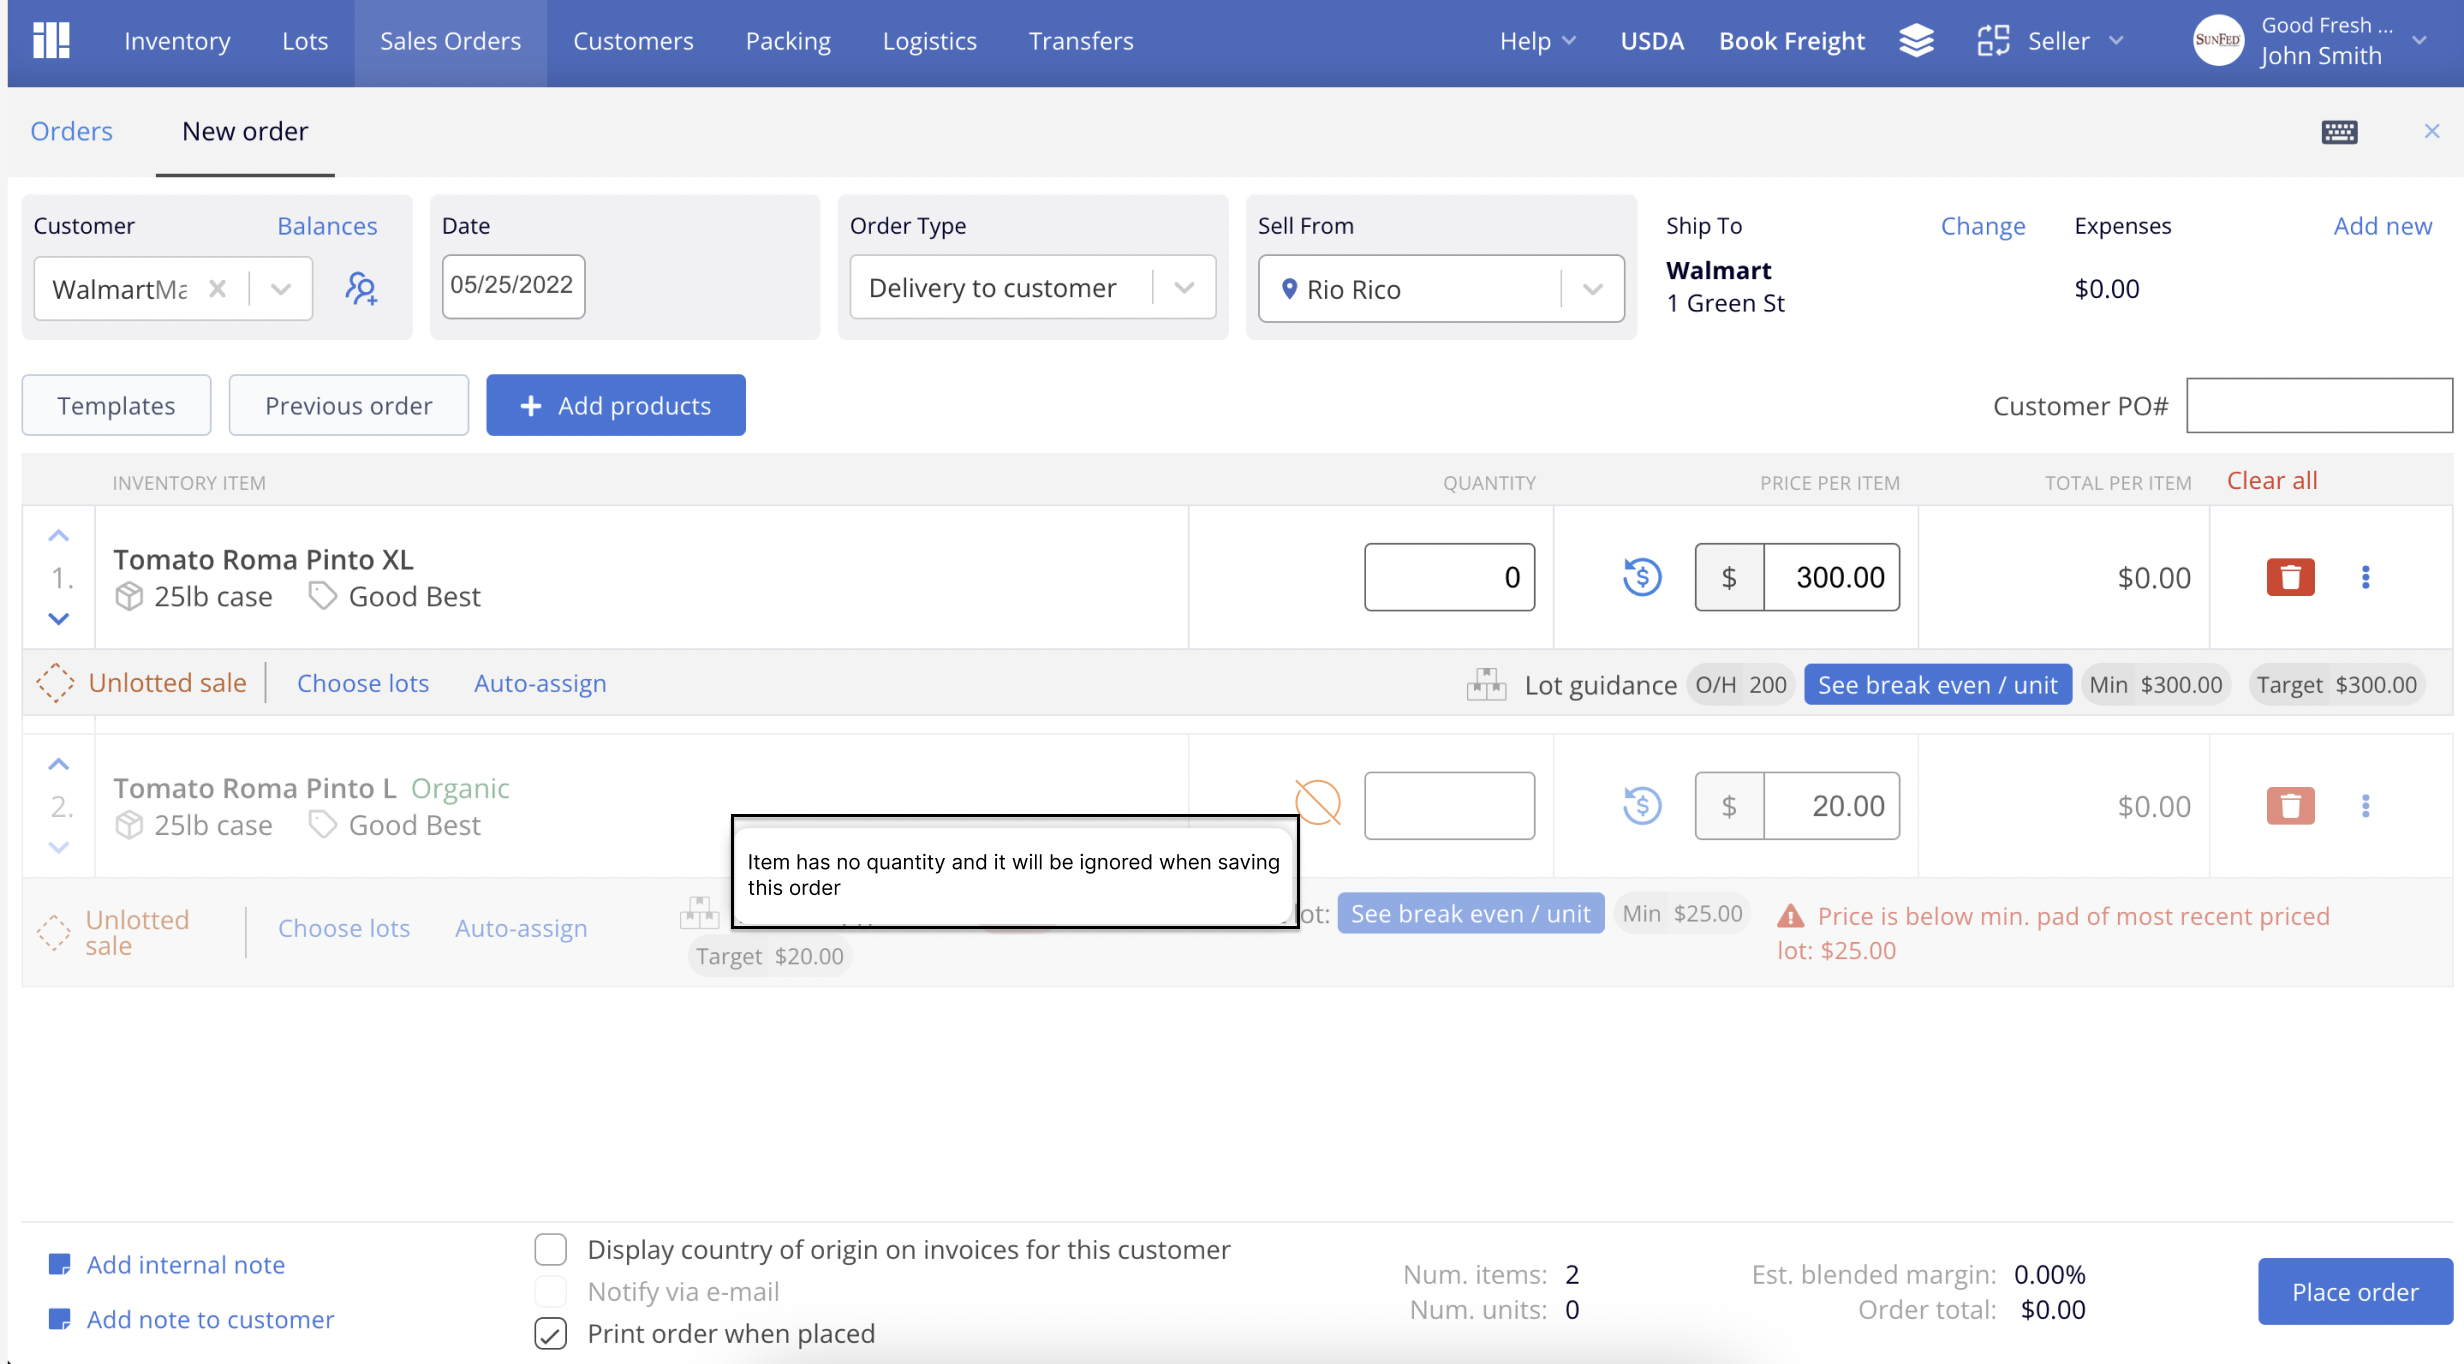The image size is (2464, 1364).
Task: Move Tomato Roma Pinto L row up
Action: [59, 765]
